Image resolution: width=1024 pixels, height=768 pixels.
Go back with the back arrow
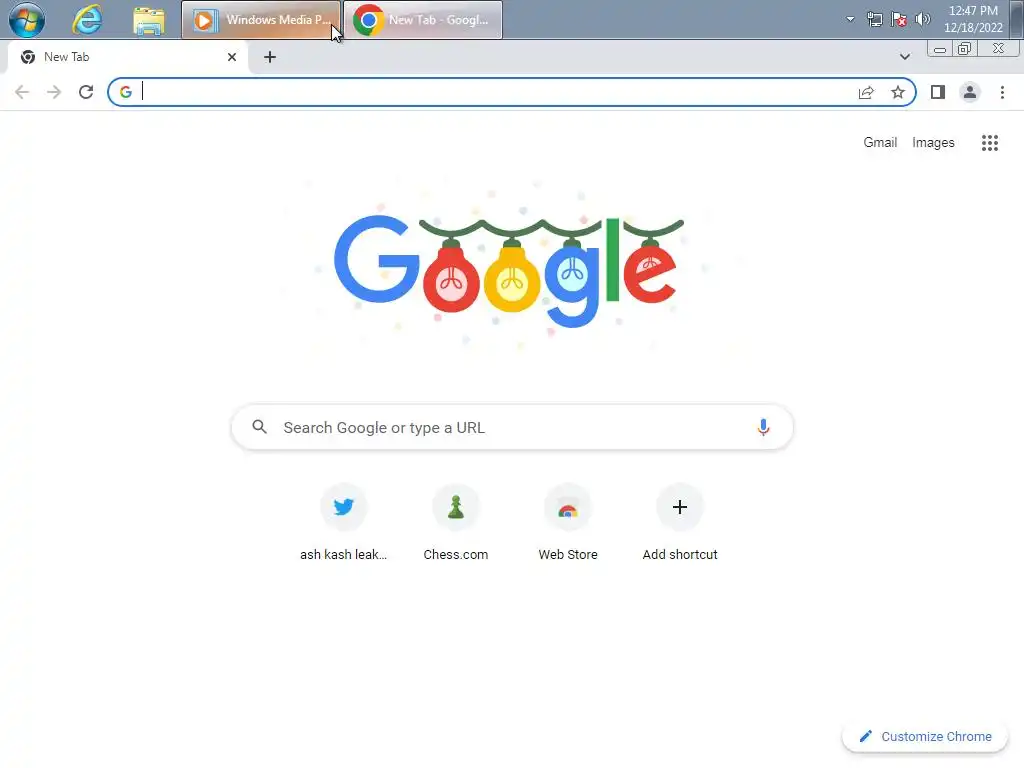click(22, 92)
